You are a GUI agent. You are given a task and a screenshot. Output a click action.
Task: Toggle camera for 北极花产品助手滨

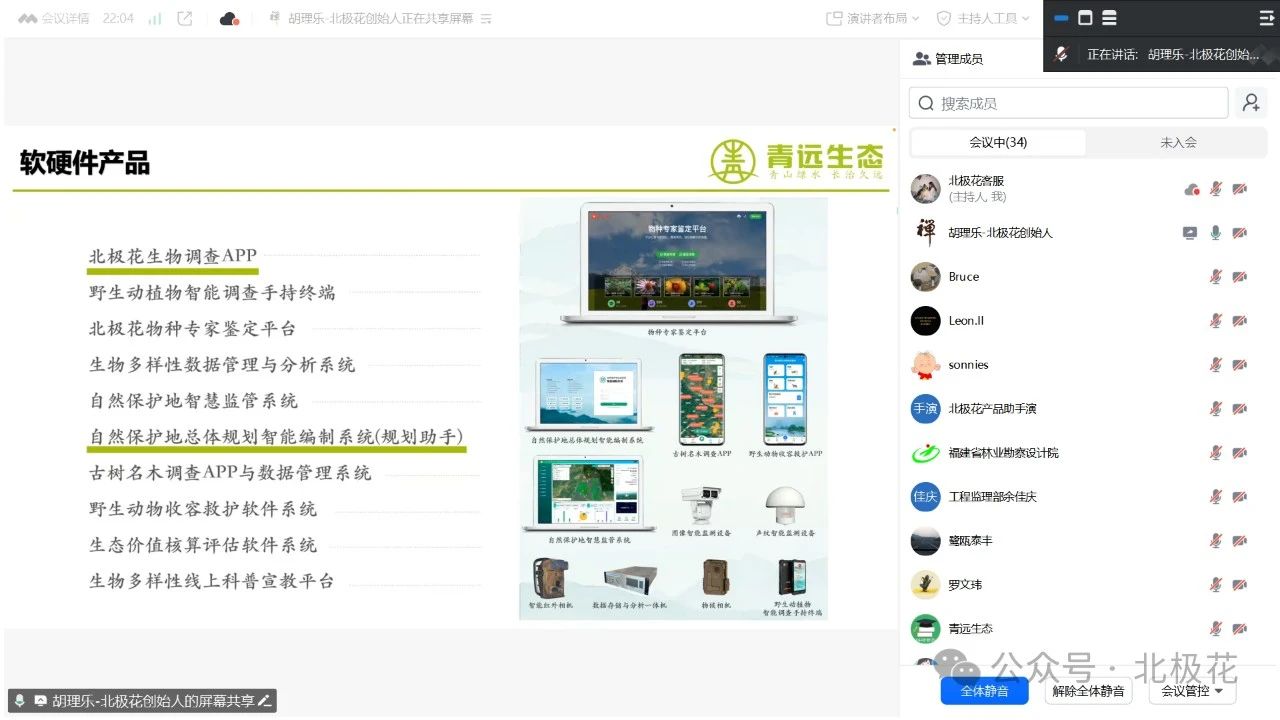tap(1240, 409)
